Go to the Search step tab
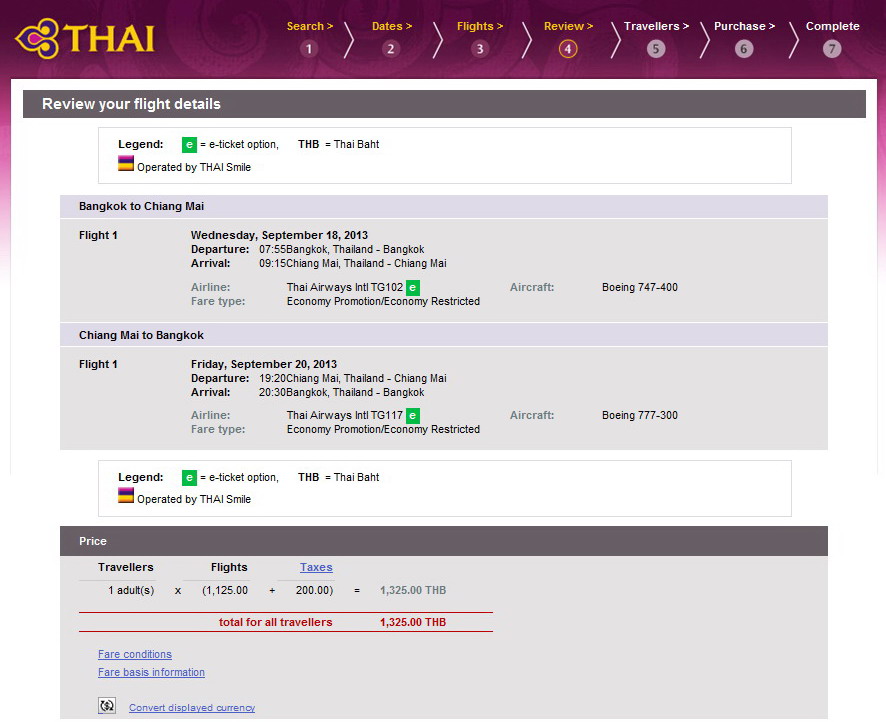Viewport: 886px width, 722px height. (310, 26)
